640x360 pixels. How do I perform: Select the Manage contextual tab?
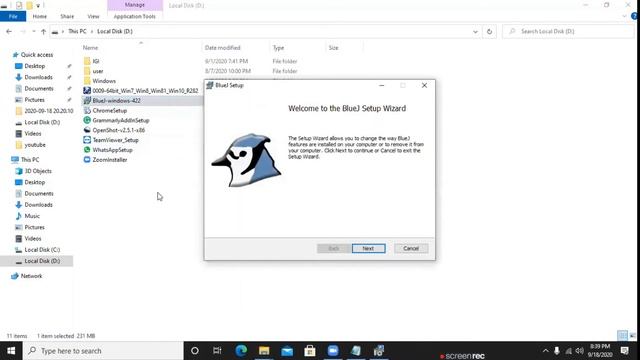pyautogui.click(x=135, y=5)
